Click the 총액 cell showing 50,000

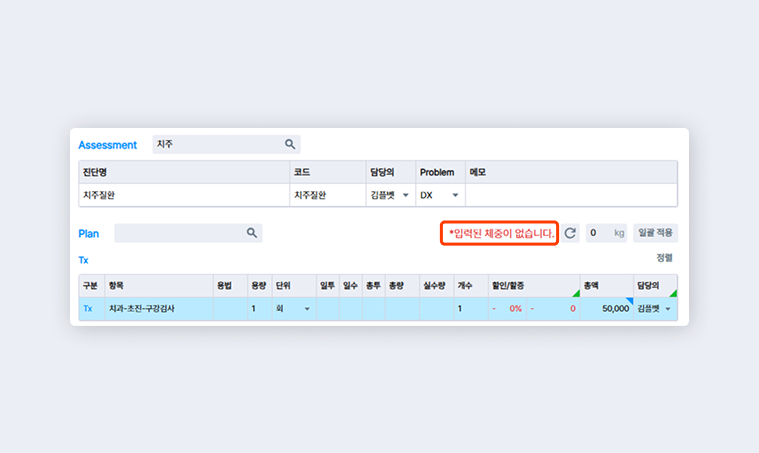pos(607,309)
